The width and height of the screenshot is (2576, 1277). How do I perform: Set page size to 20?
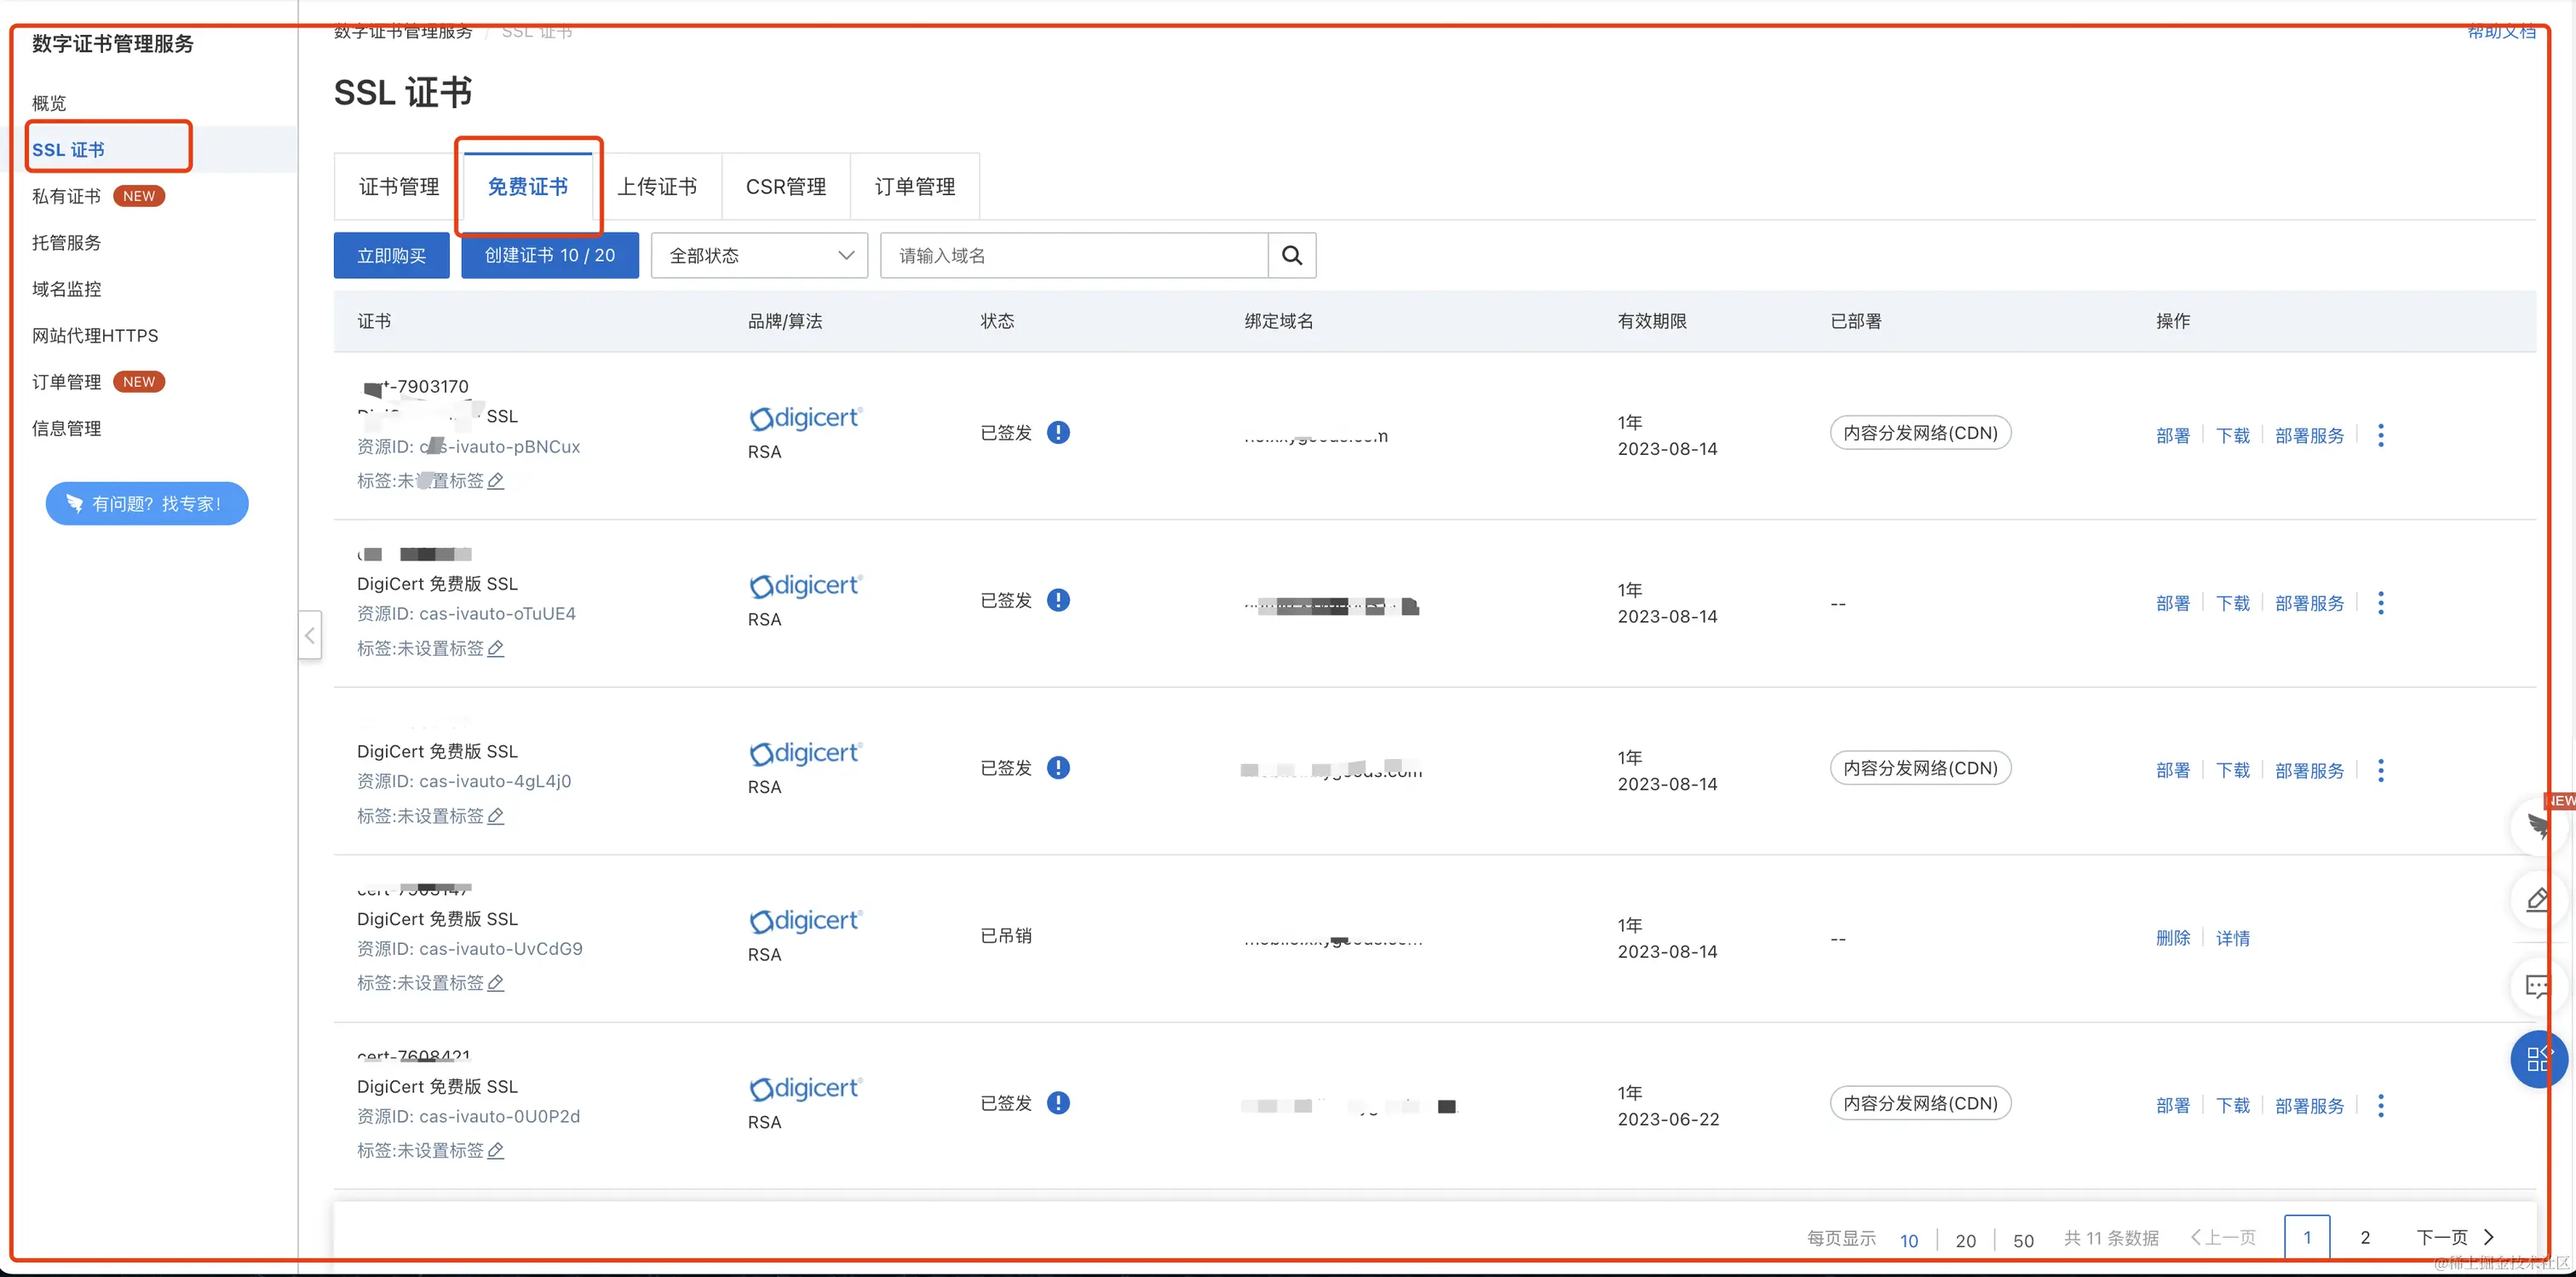pyautogui.click(x=1965, y=1240)
